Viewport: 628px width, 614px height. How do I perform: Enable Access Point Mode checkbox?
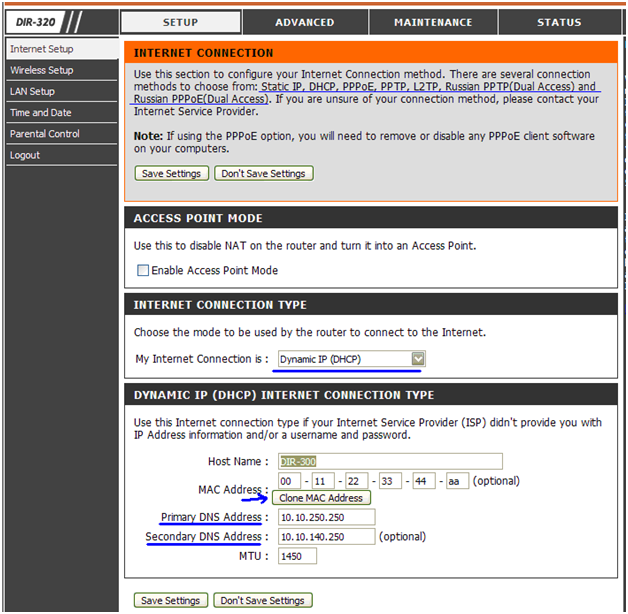[x=143, y=270]
